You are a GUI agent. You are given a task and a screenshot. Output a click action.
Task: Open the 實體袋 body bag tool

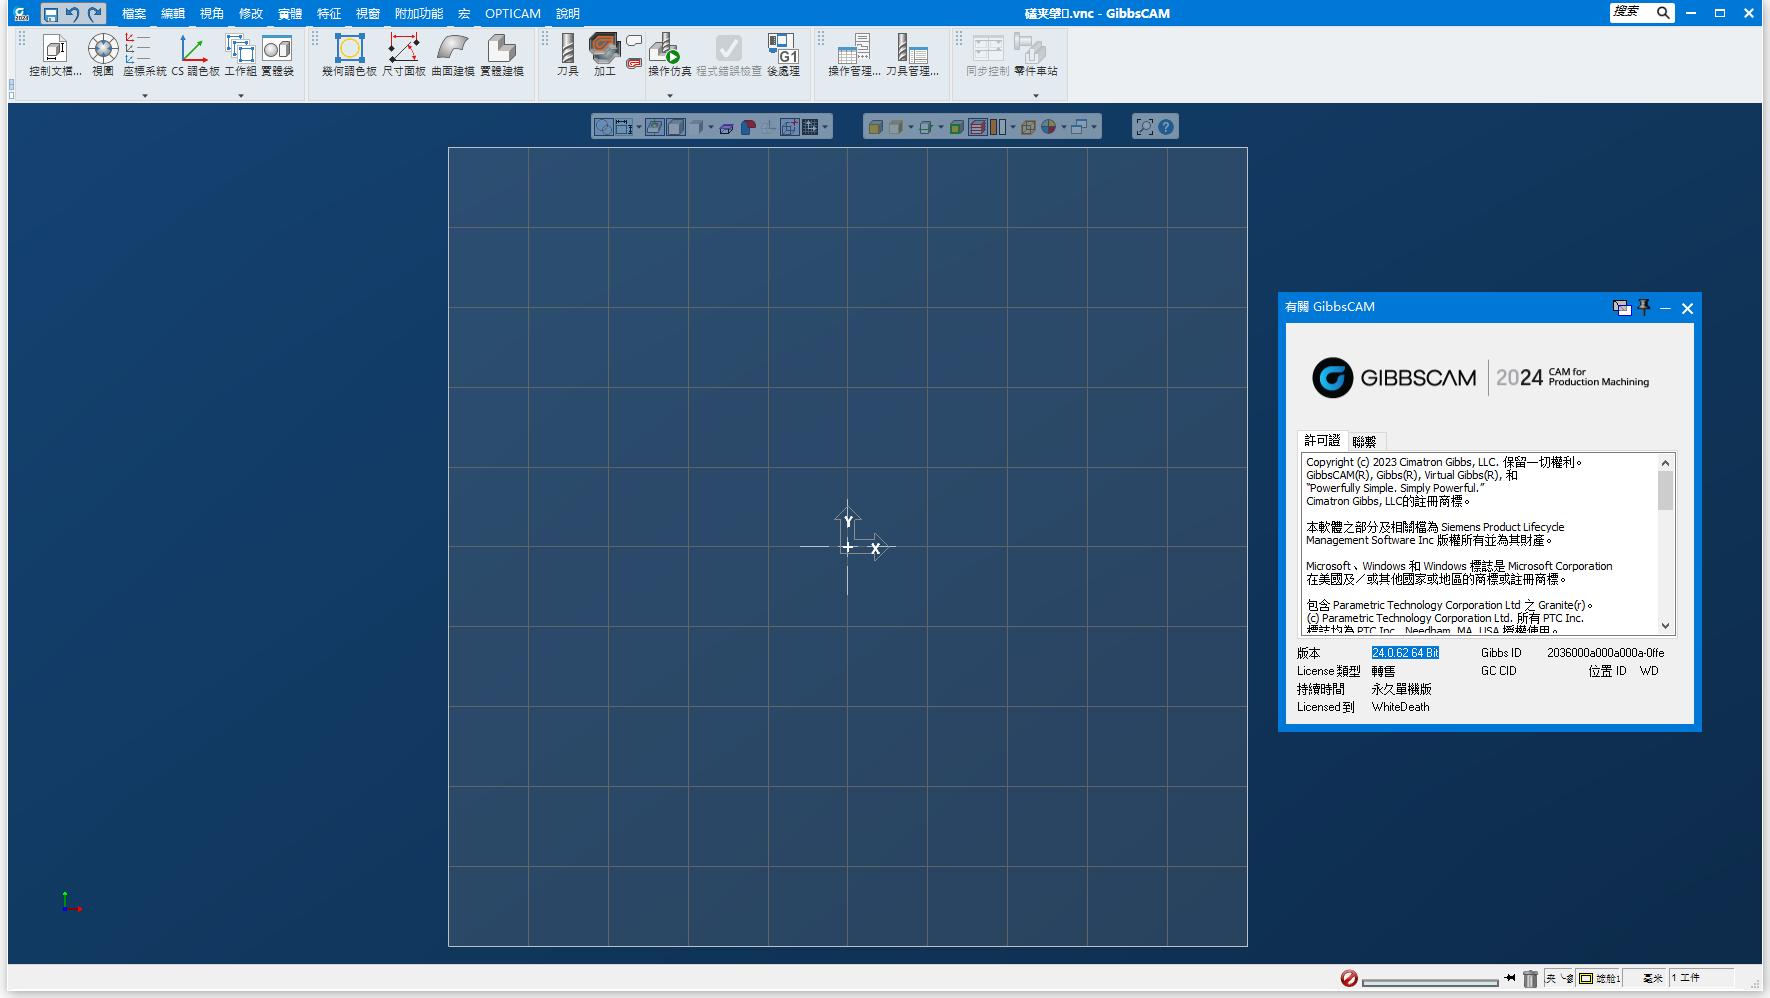[x=277, y=55]
